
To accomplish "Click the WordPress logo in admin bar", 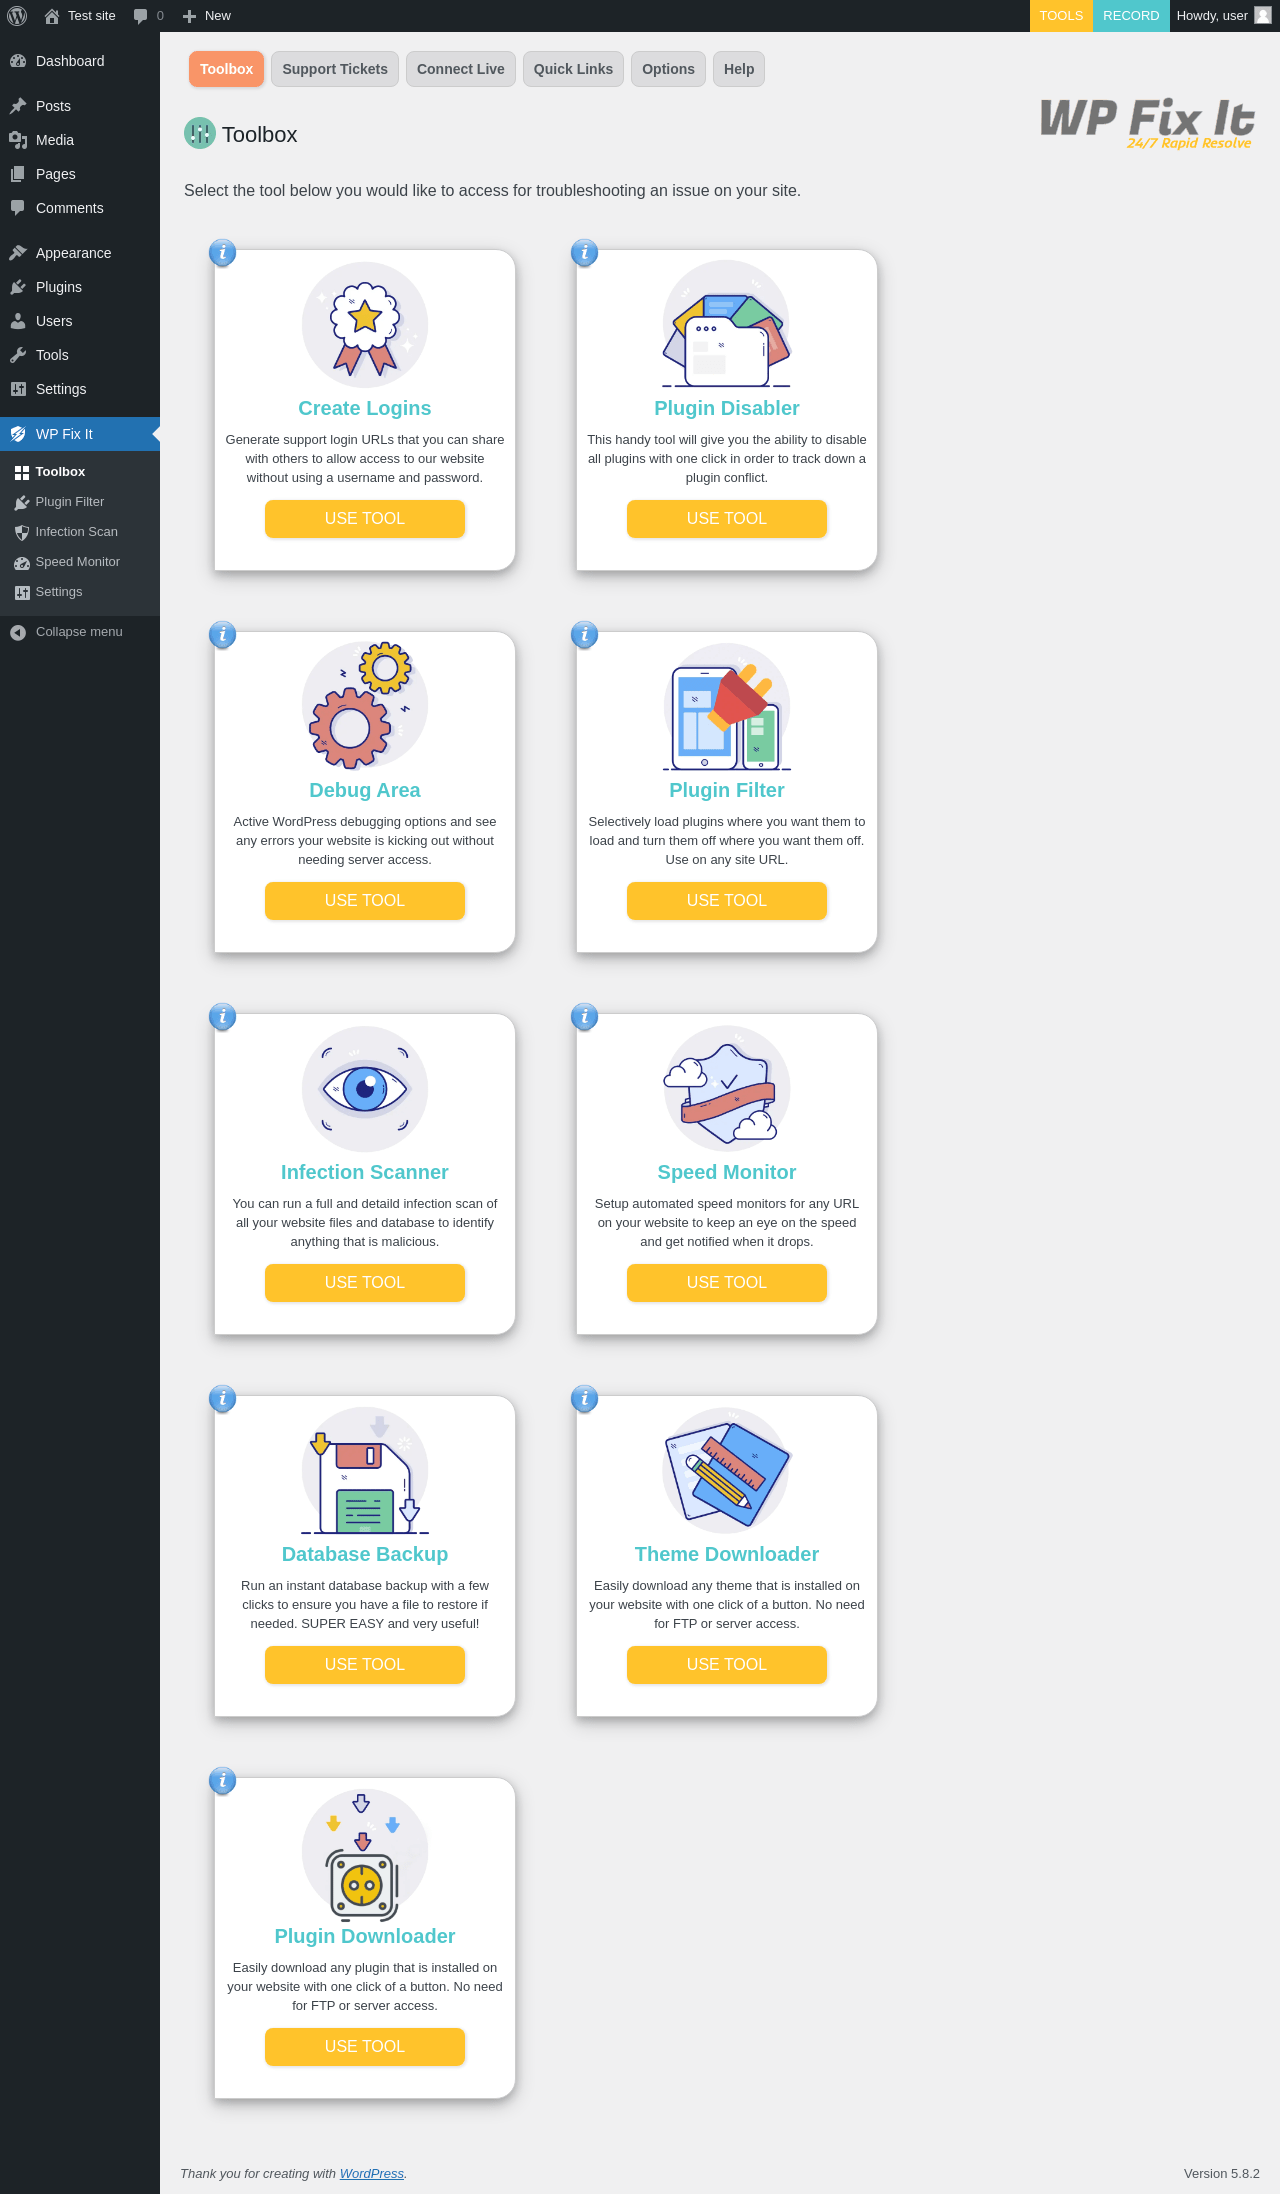I will (17, 16).
